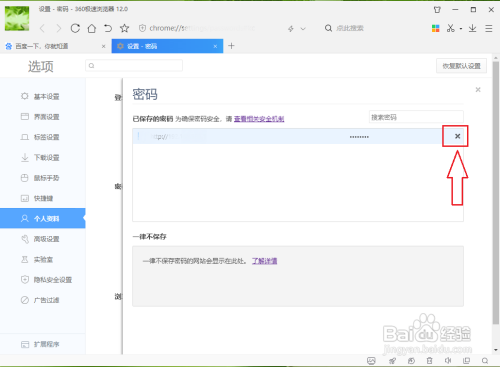Select 个人资料 in the sidebar
Viewport: 500px width, 367px height.
(x=43, y=218)
